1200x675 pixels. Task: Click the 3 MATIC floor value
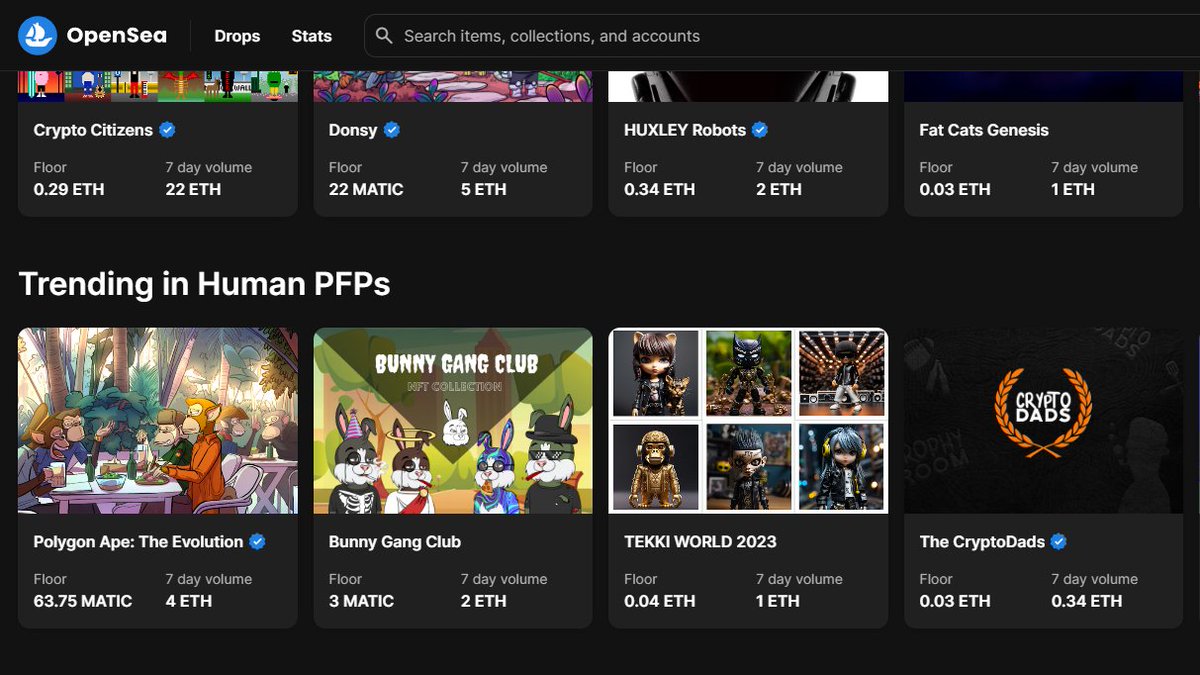(x=361, y=601)
